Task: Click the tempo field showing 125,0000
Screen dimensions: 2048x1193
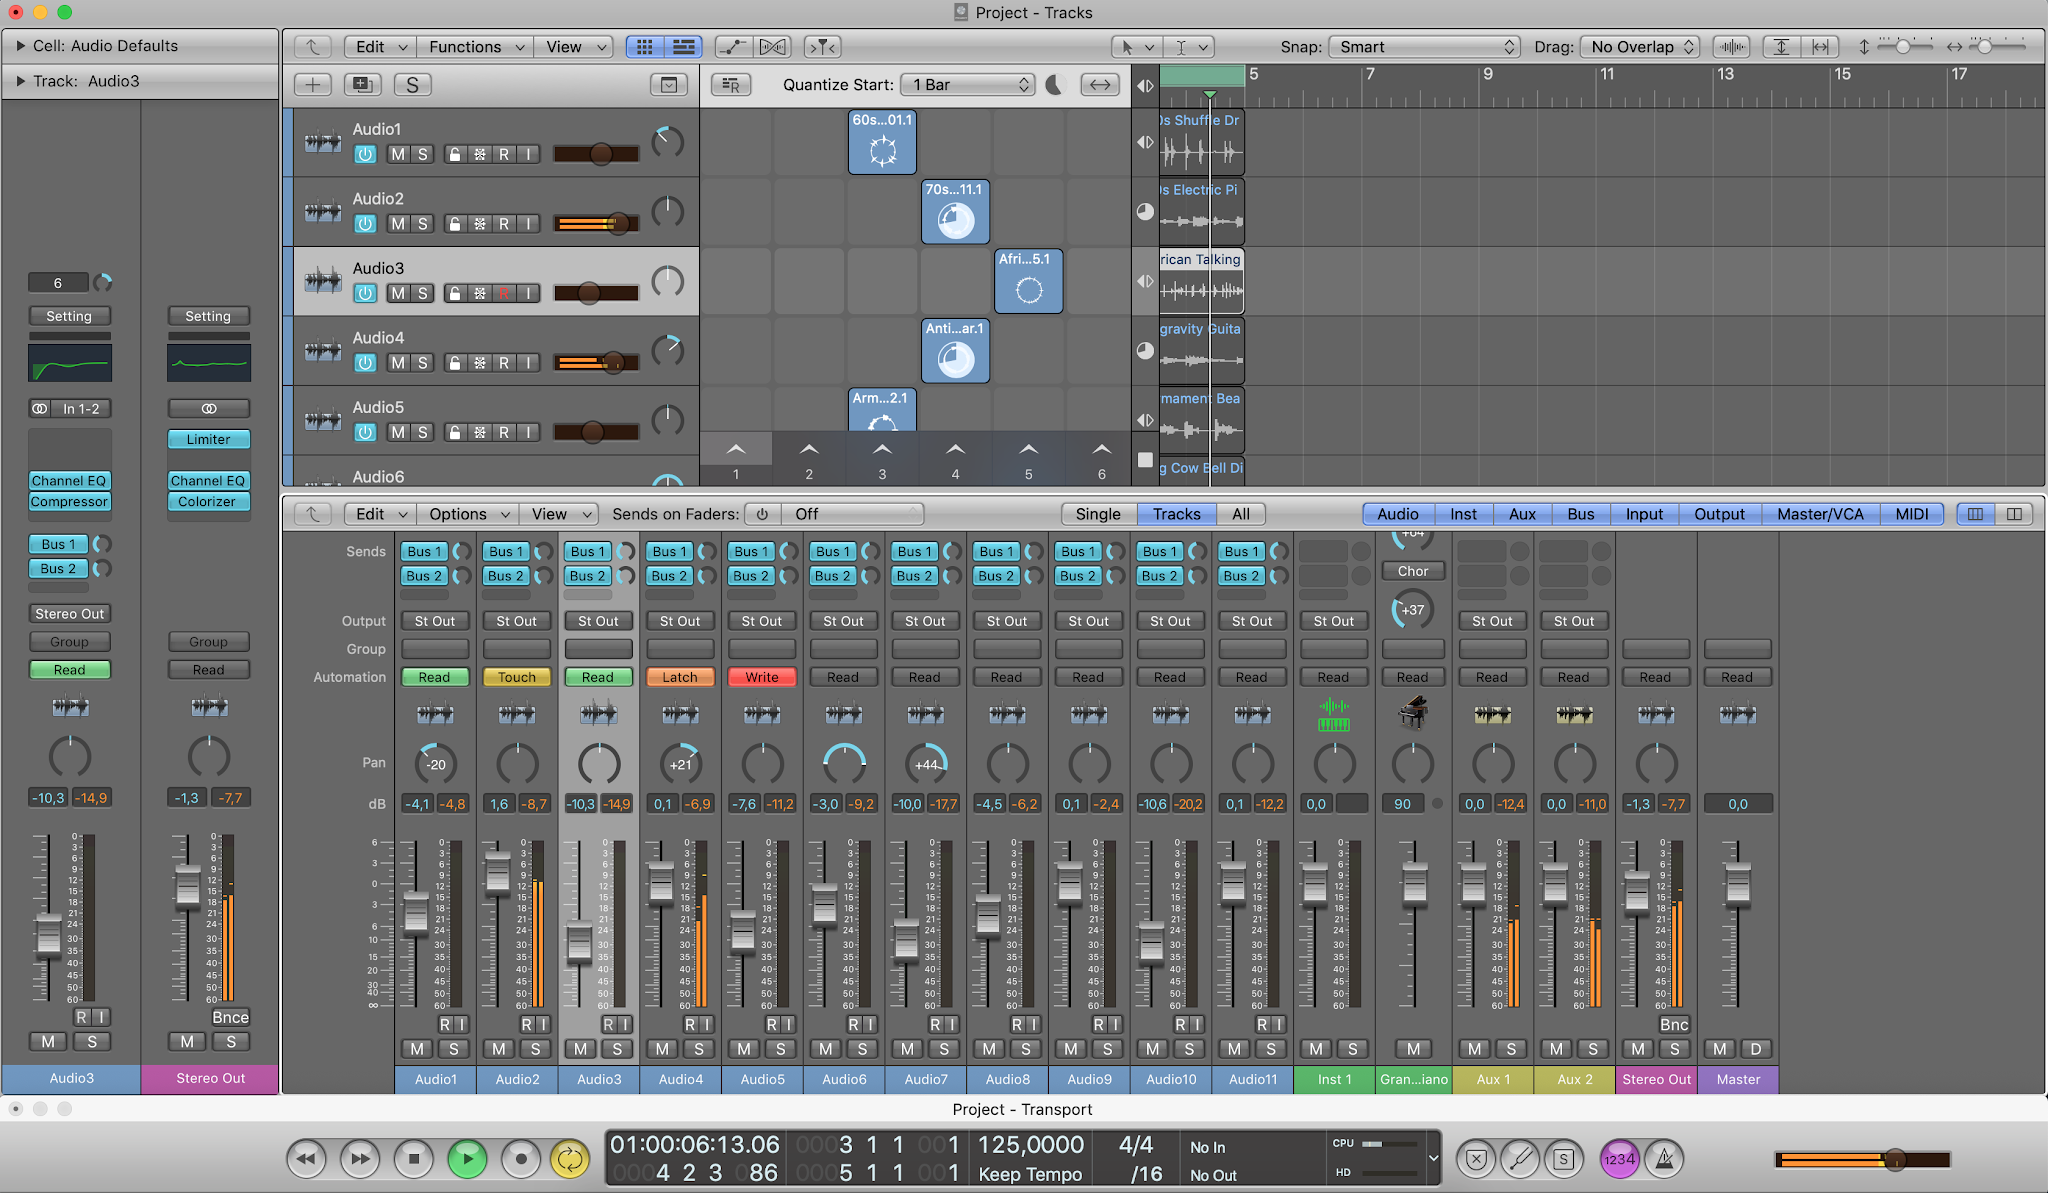Action: coord(1030,1145)
